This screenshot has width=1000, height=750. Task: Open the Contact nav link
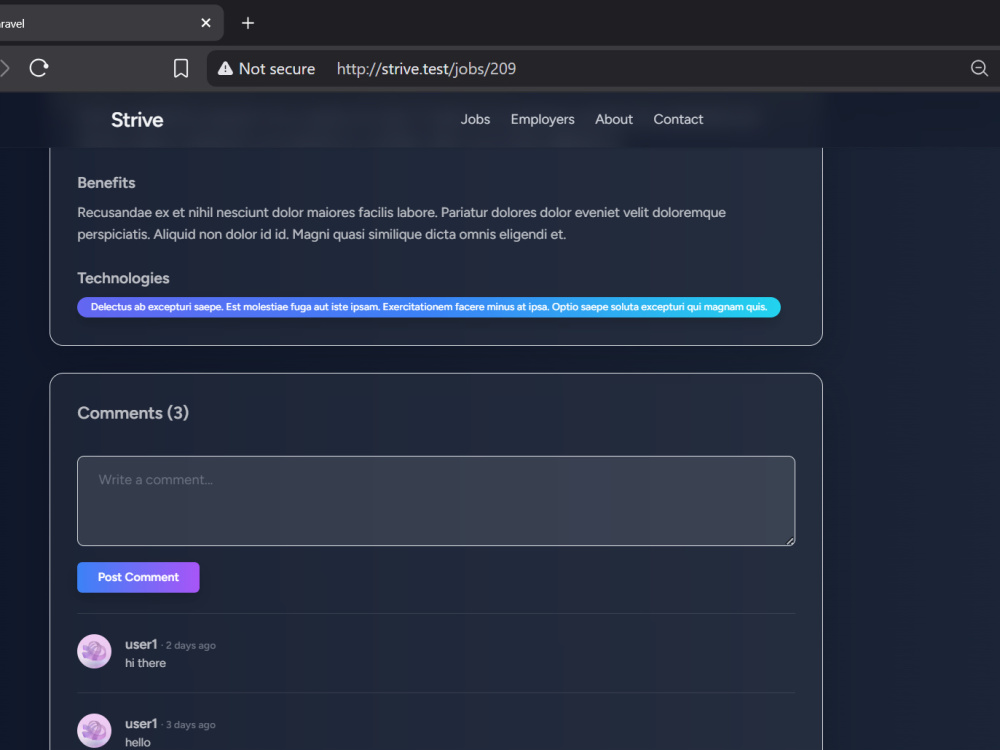point(678,119)
